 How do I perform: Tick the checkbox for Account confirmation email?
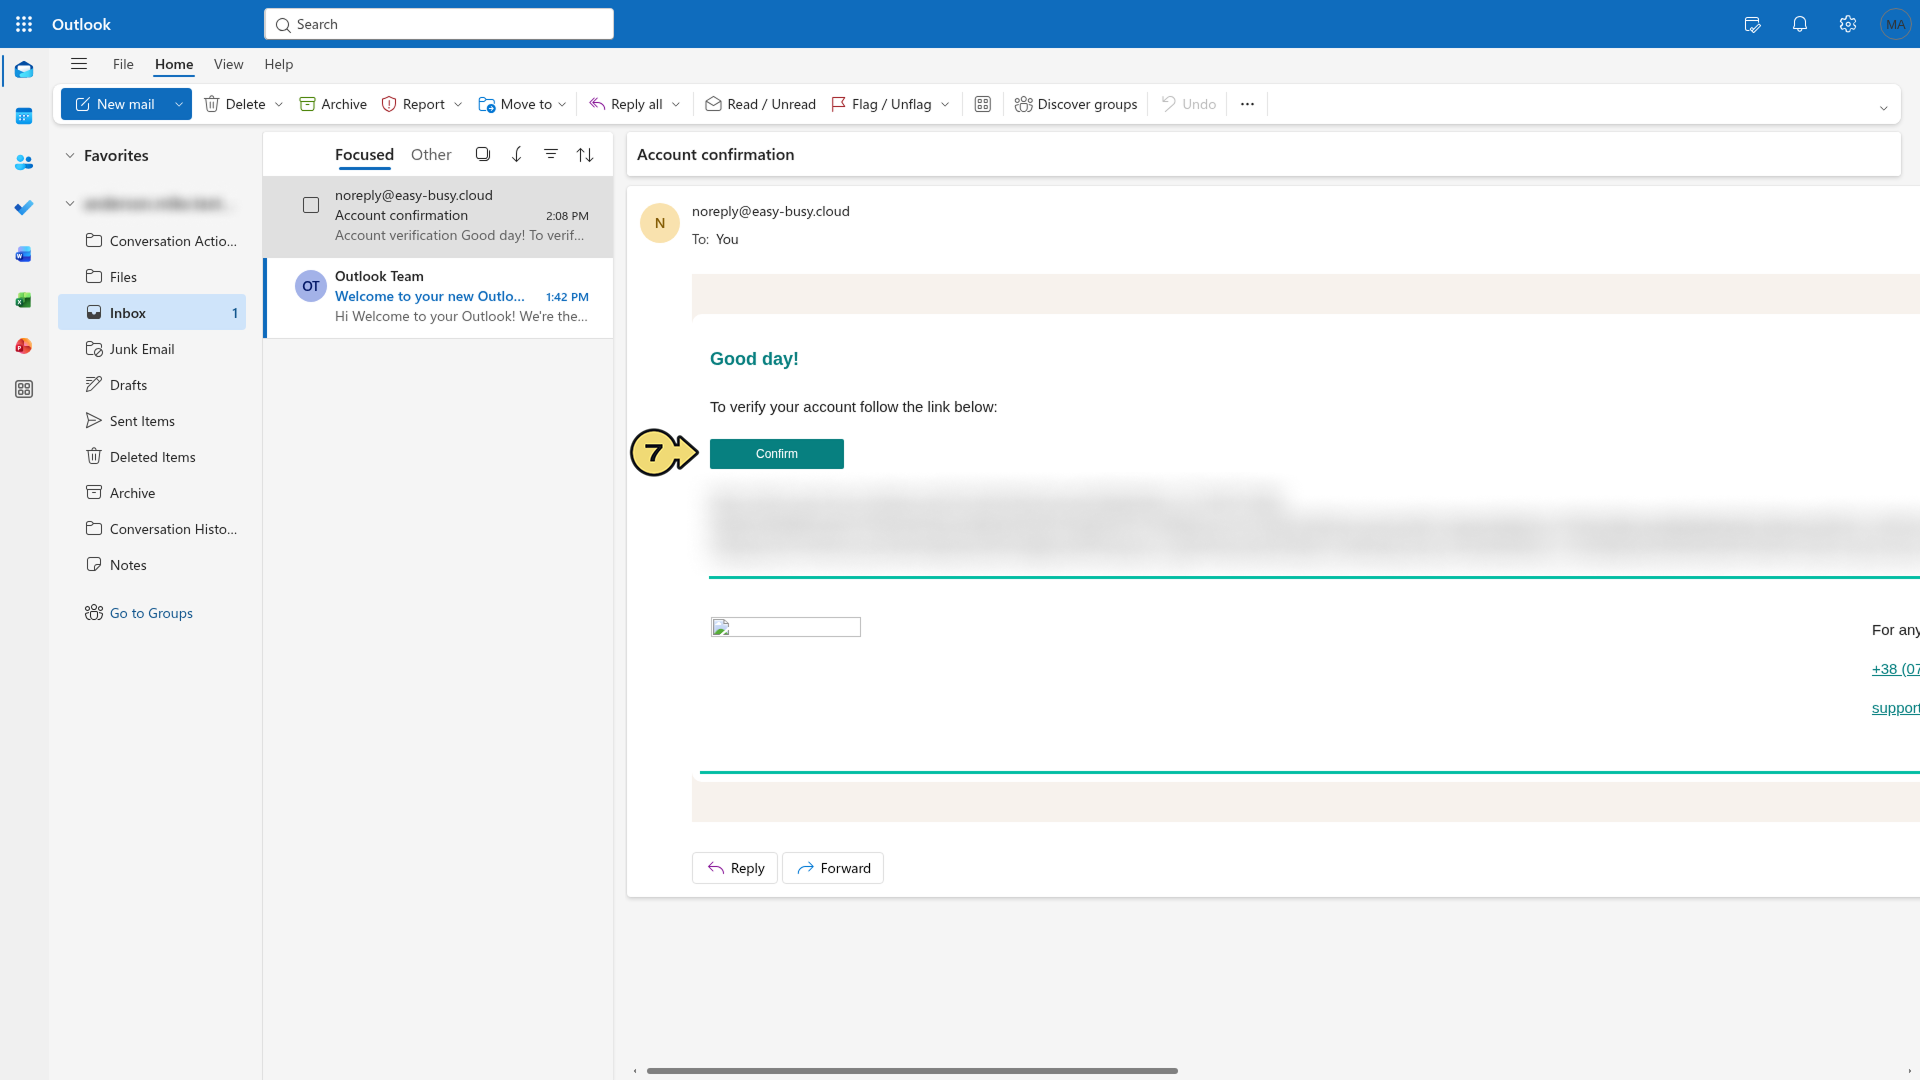(311, 205)
